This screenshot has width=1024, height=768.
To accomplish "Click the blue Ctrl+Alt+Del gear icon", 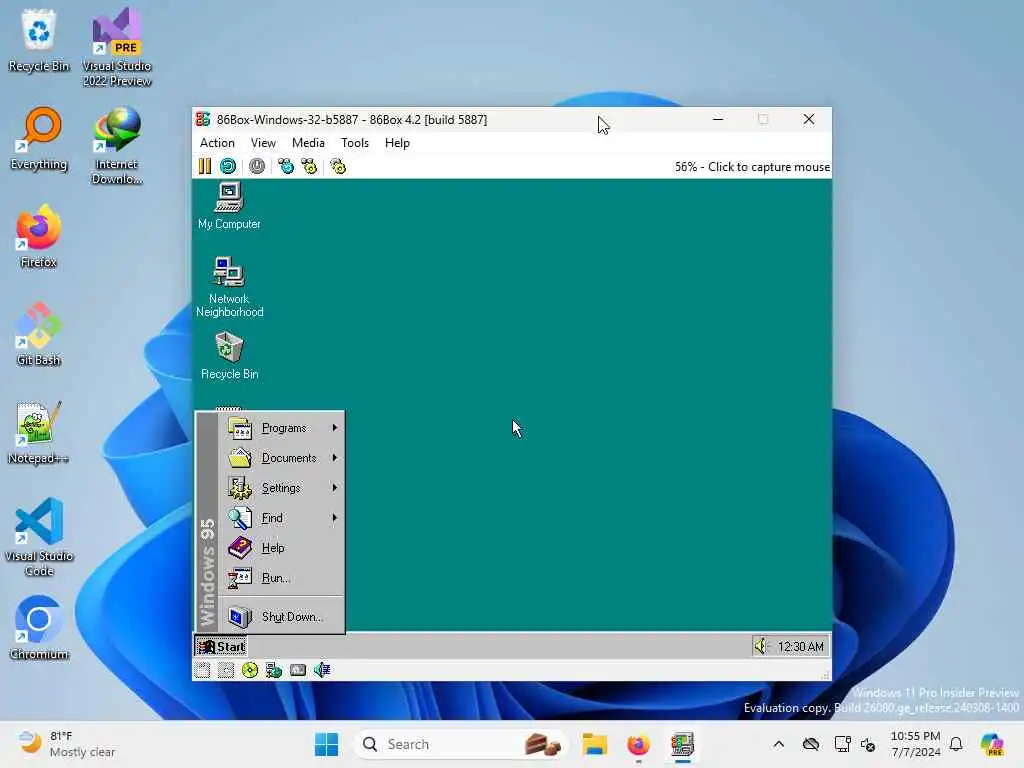I will coord(286,167).
